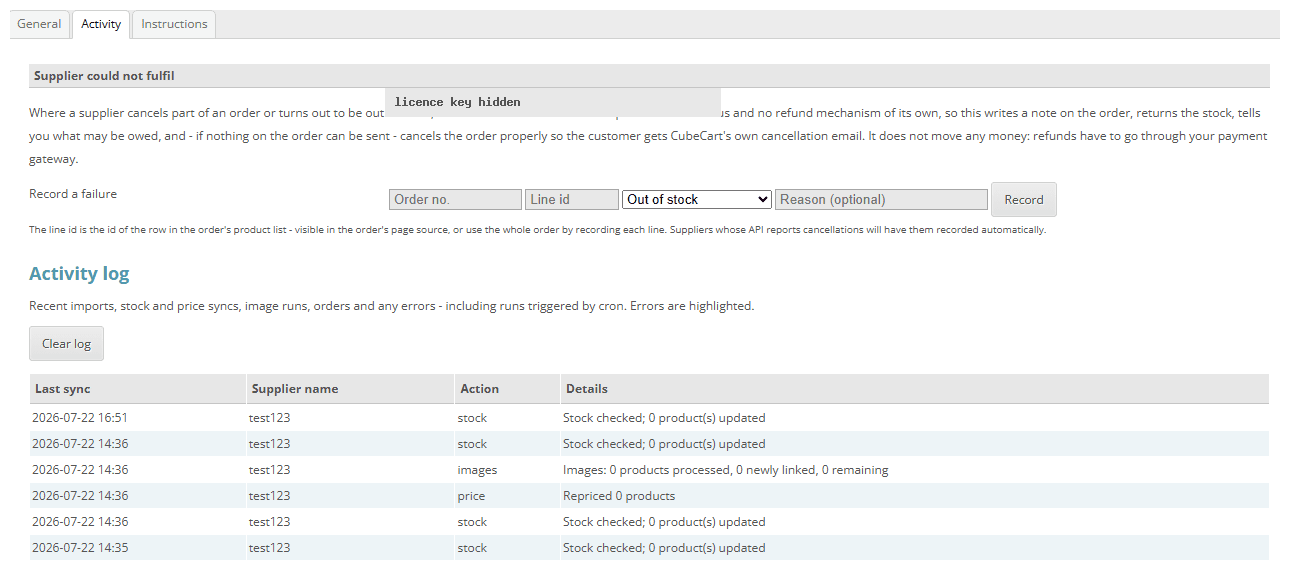The width and height of the screenshot is (1290, 570).
Task: Select the Activity tab
Action: [x=101, y=24]
